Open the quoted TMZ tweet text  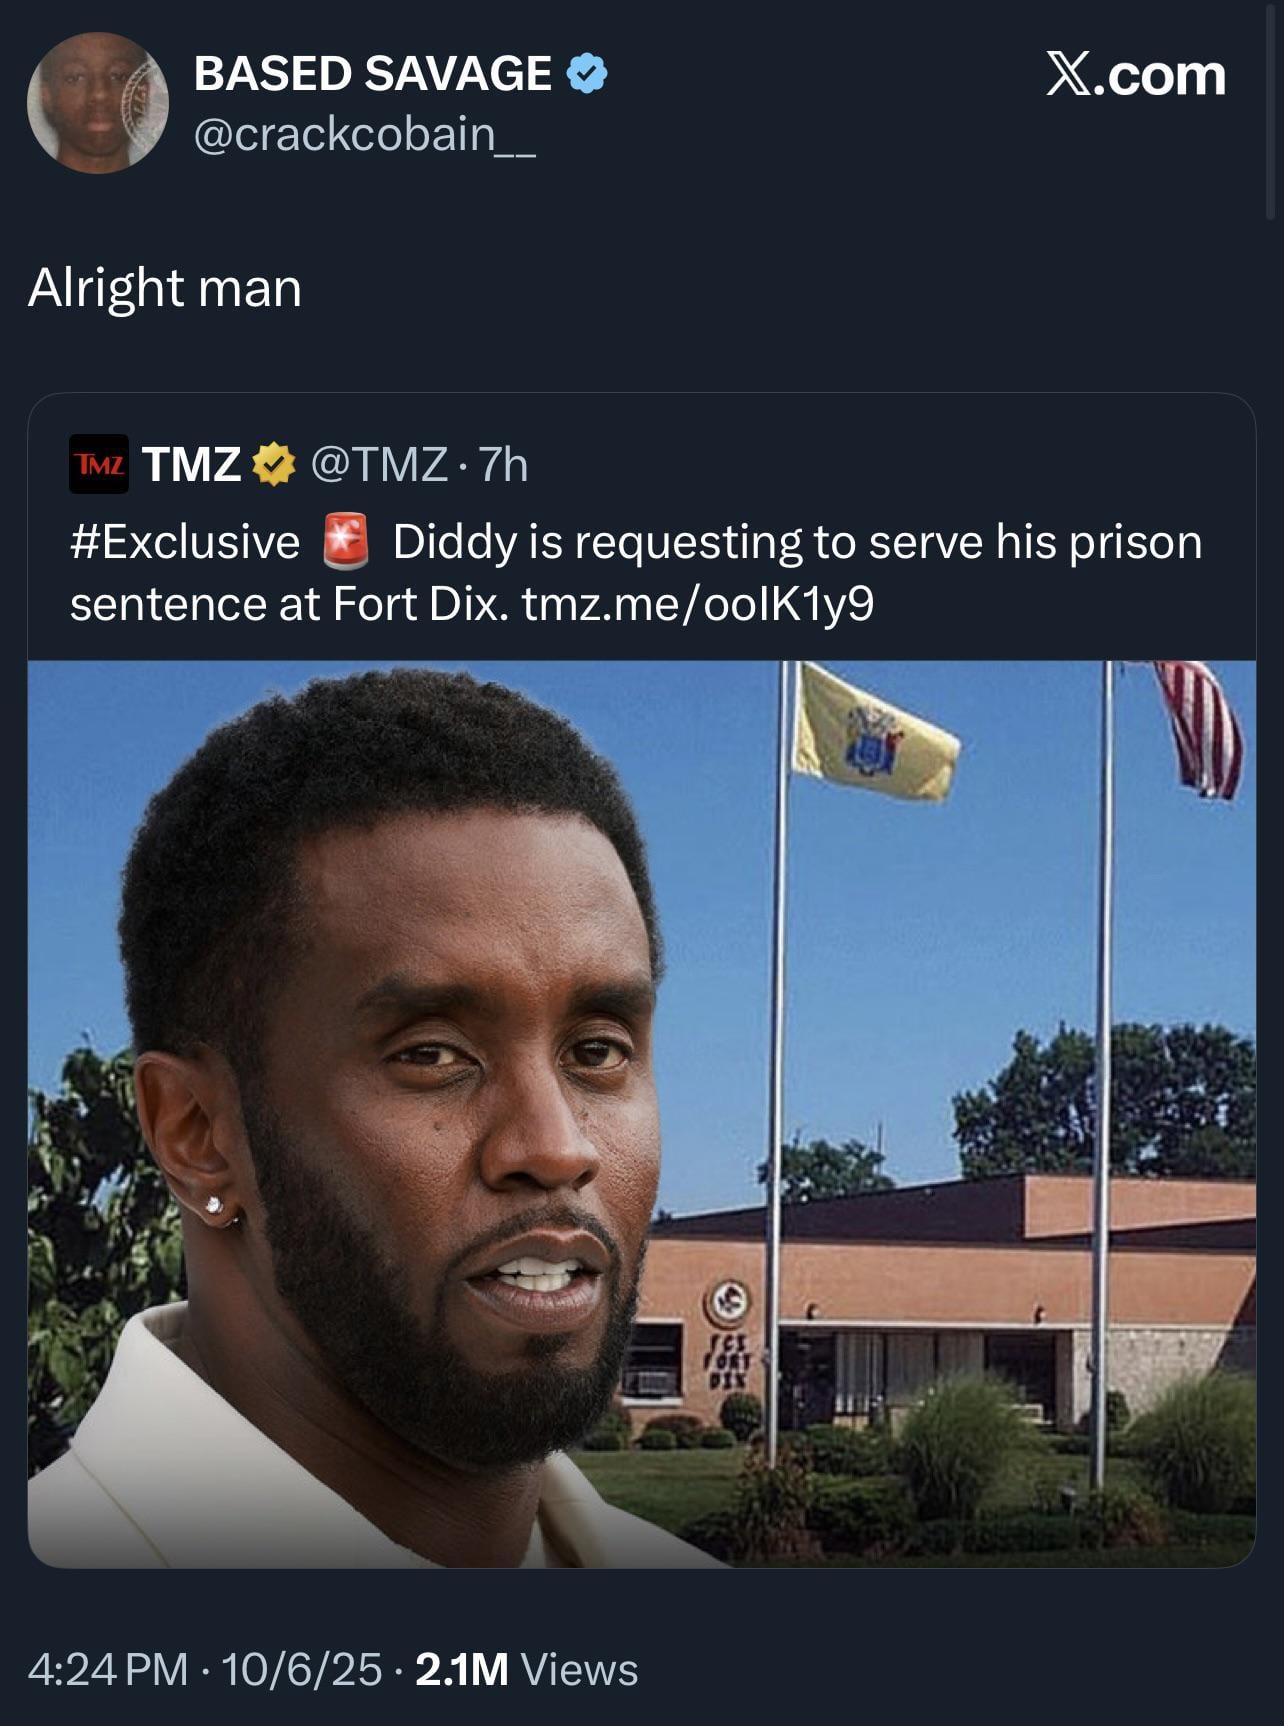click(x=636, y=573)
